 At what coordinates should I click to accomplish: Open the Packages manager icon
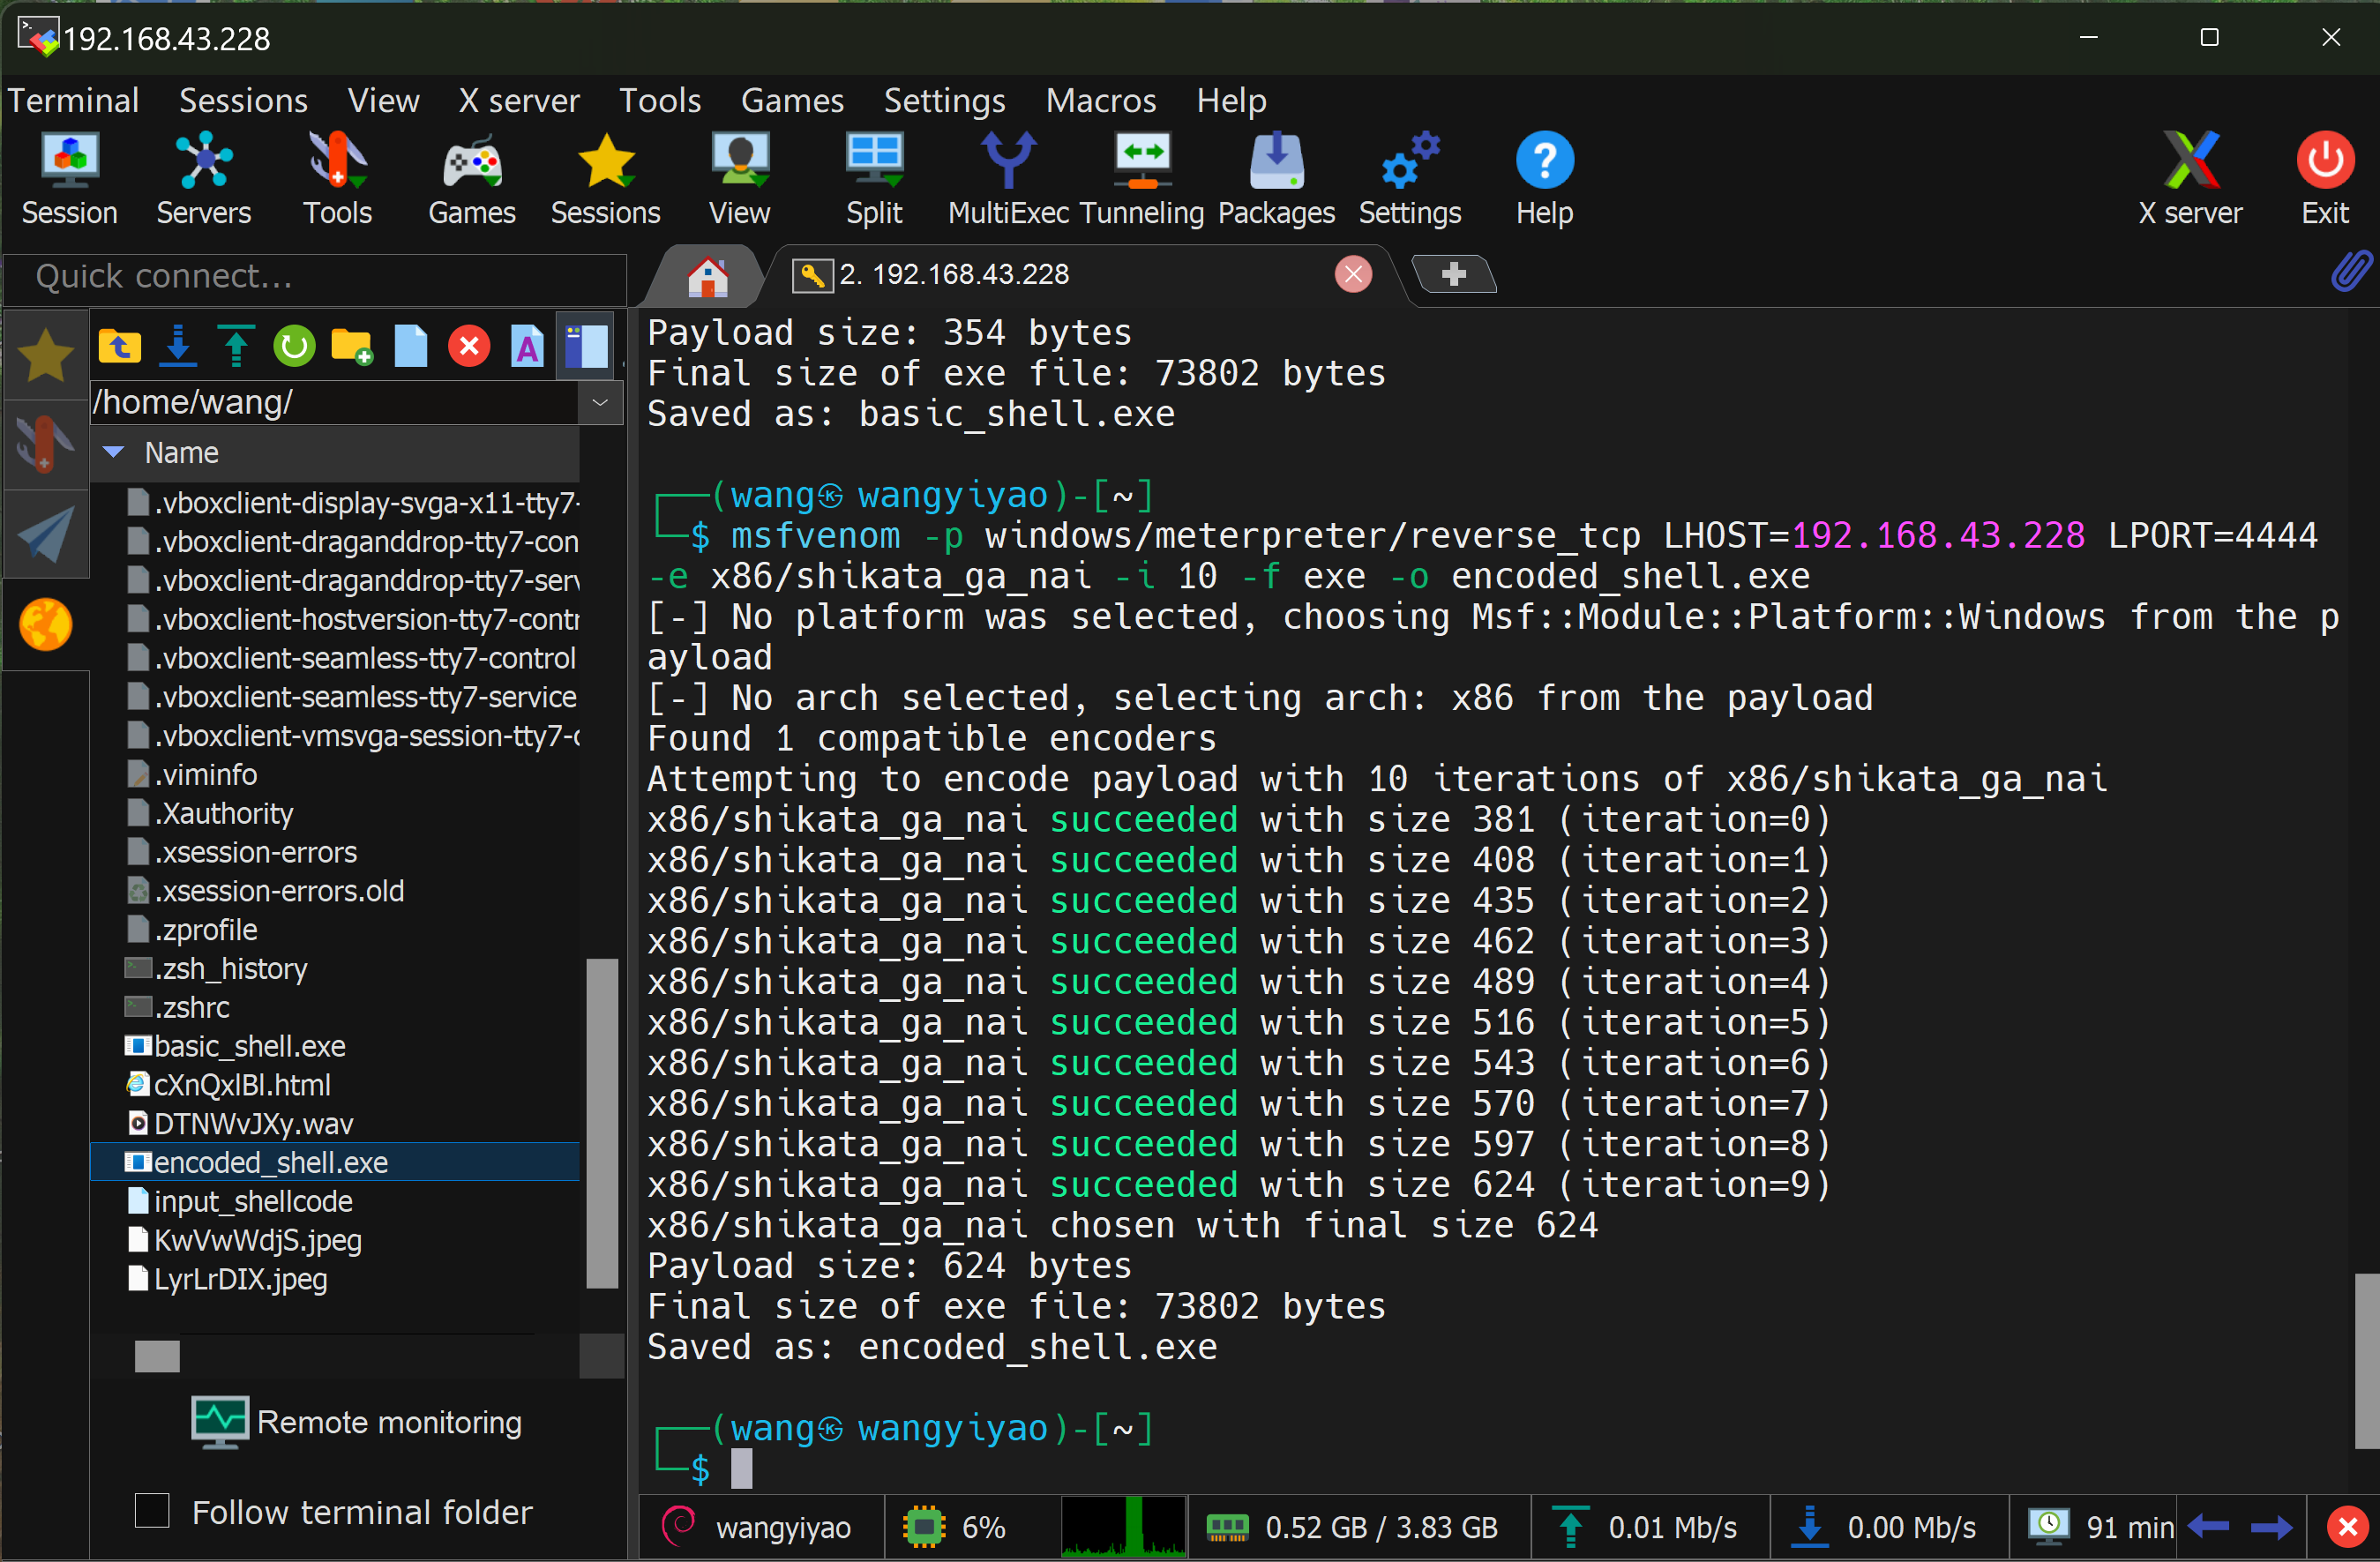coord(1276,178)
